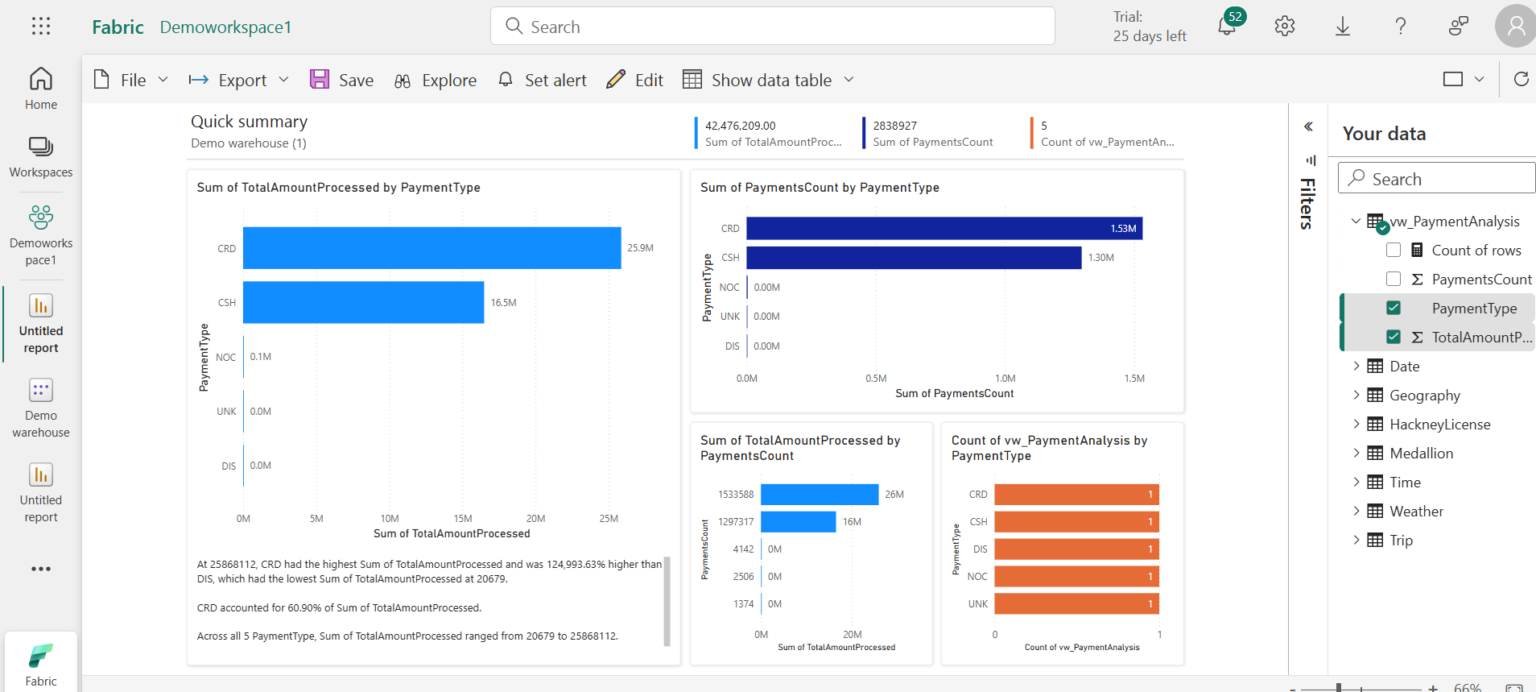This screenshot has height=692, width=1536.
Task: Open the Help question mark
Action: point(1401,27)
